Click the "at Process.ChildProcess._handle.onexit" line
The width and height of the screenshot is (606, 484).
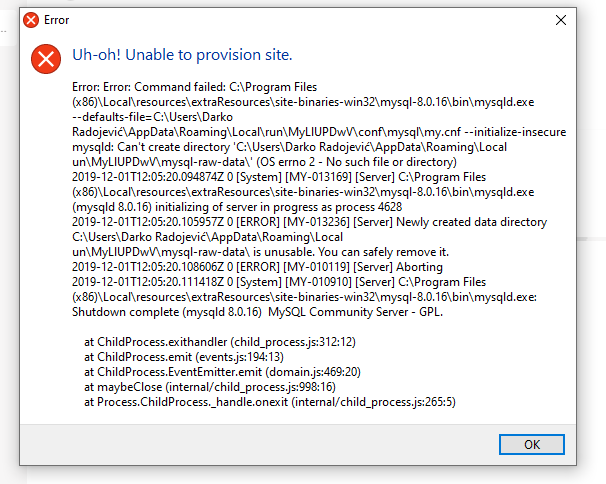[270, 402]
